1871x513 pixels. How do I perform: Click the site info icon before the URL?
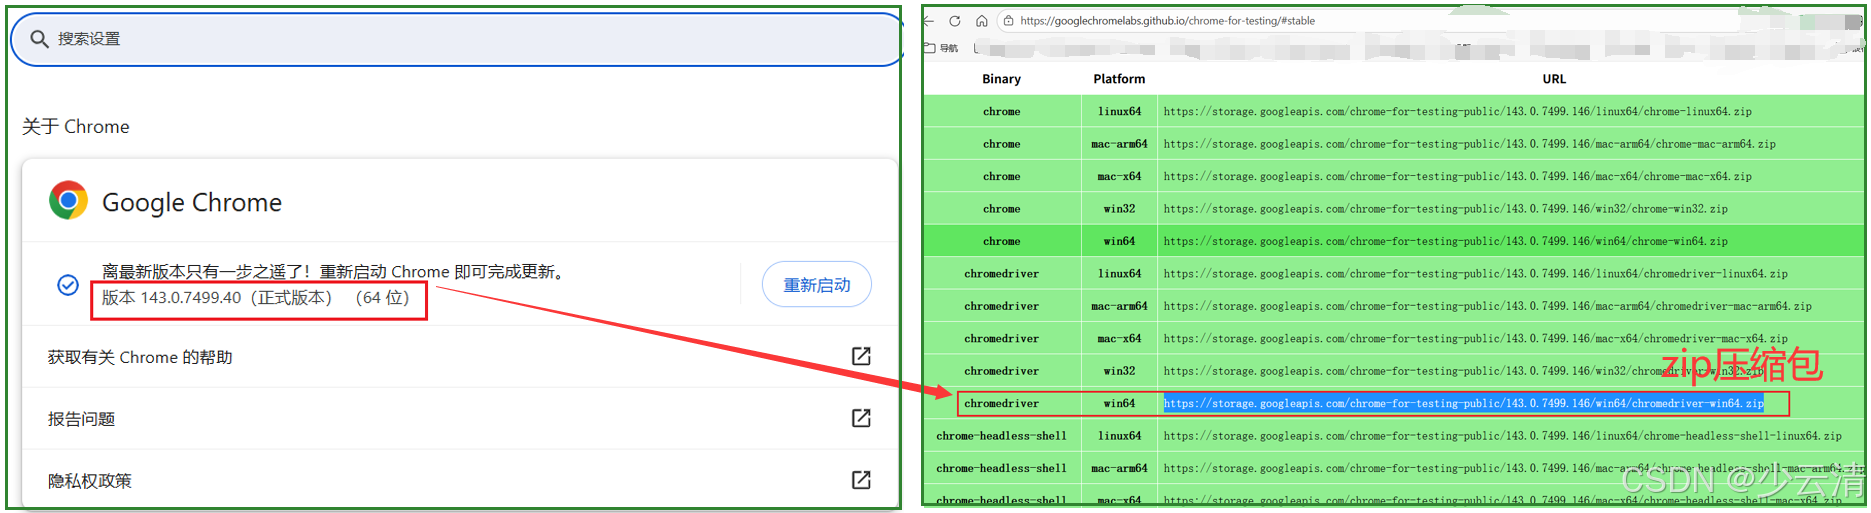[x=1008, y=20]
